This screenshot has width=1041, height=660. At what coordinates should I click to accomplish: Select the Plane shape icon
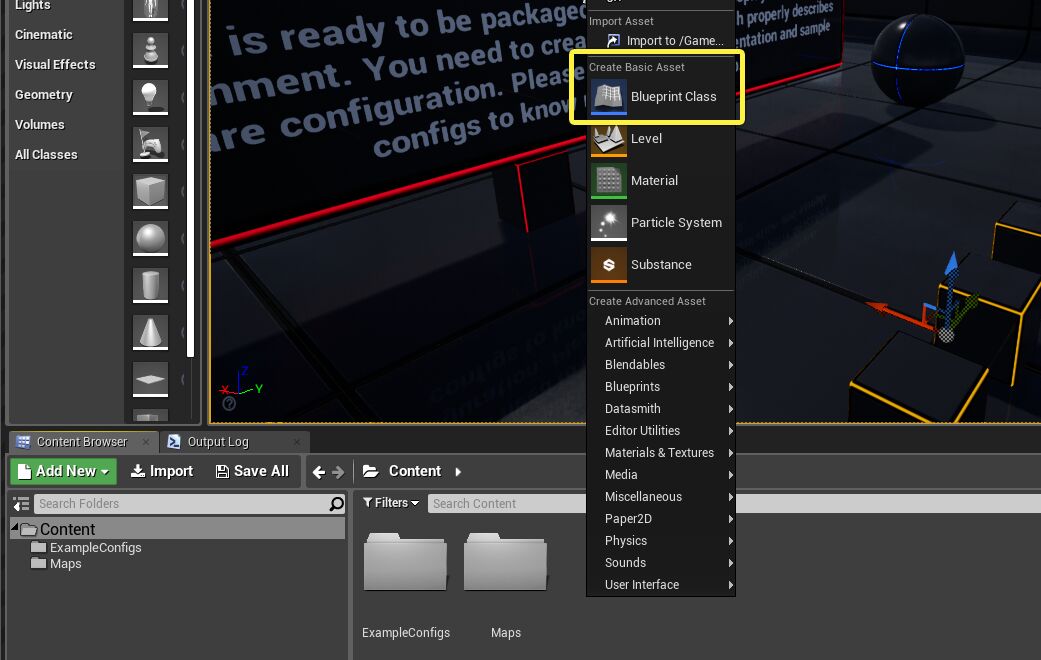tap(149, 379)
